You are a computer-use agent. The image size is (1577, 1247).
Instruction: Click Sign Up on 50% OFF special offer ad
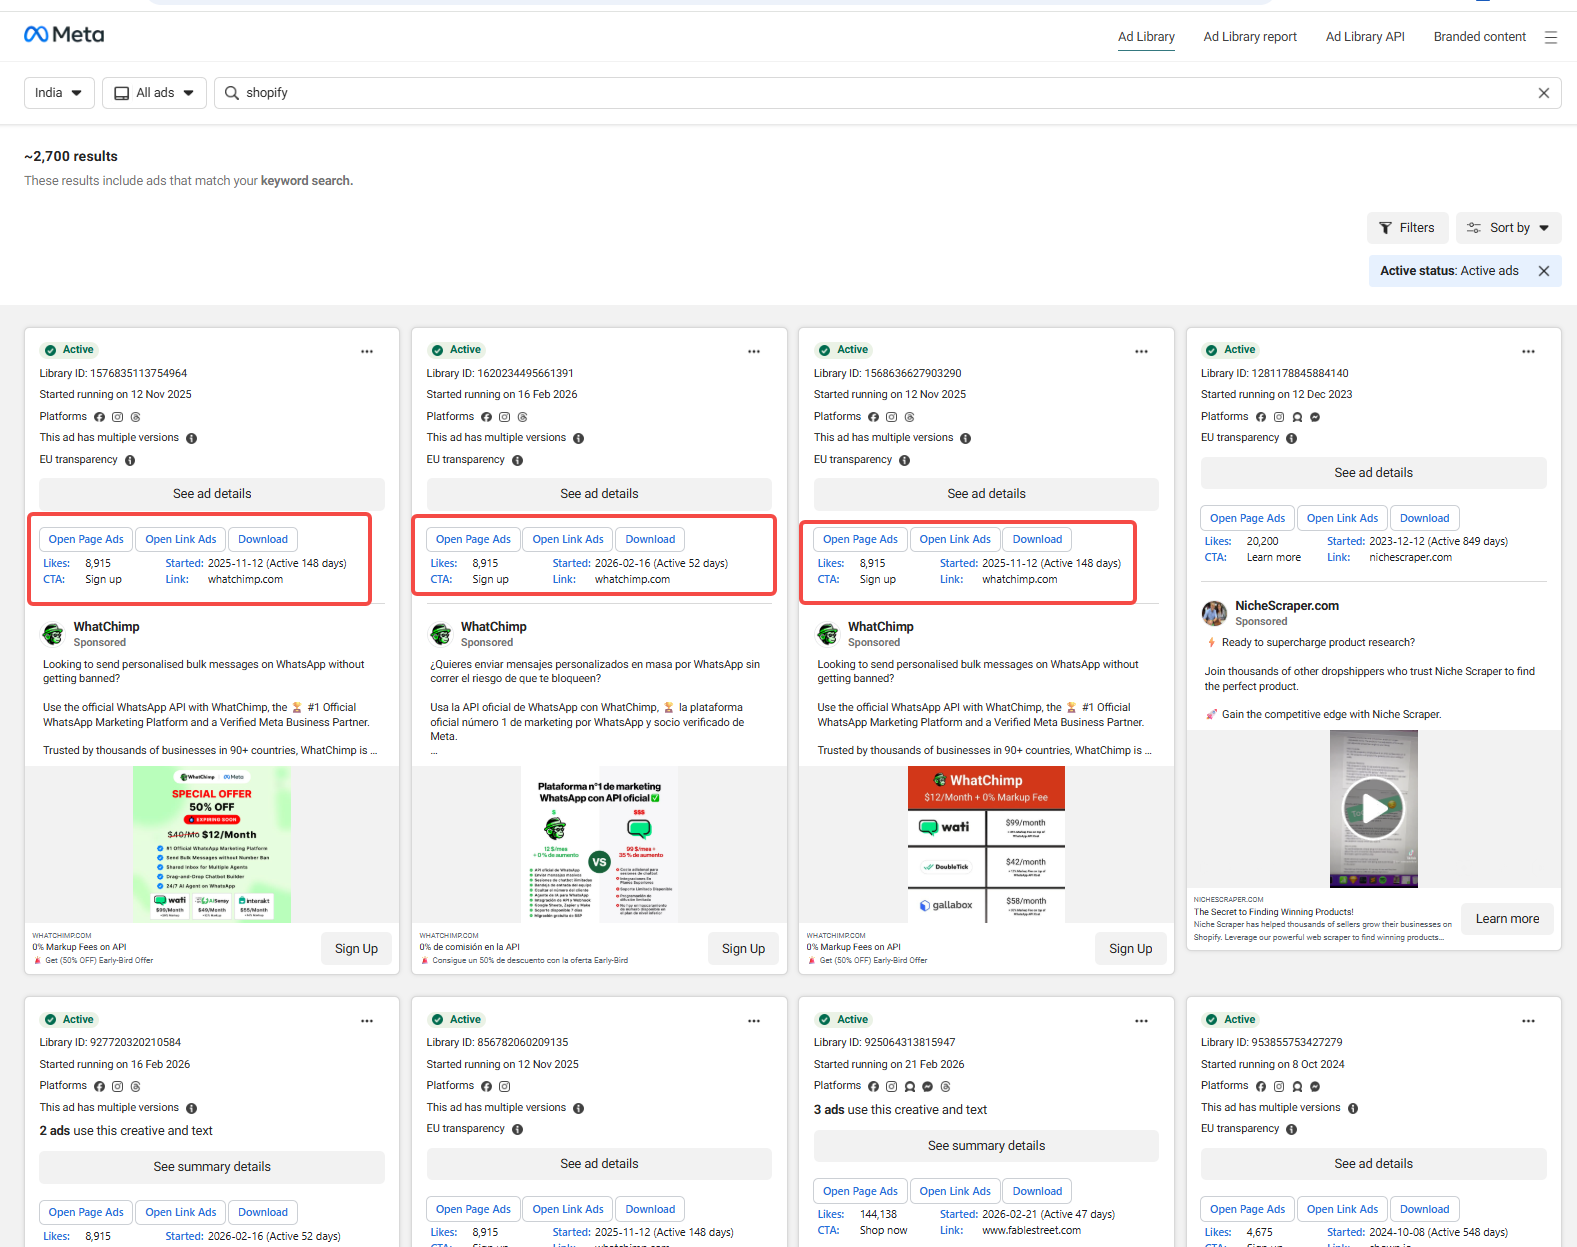(x=356, y=949)
